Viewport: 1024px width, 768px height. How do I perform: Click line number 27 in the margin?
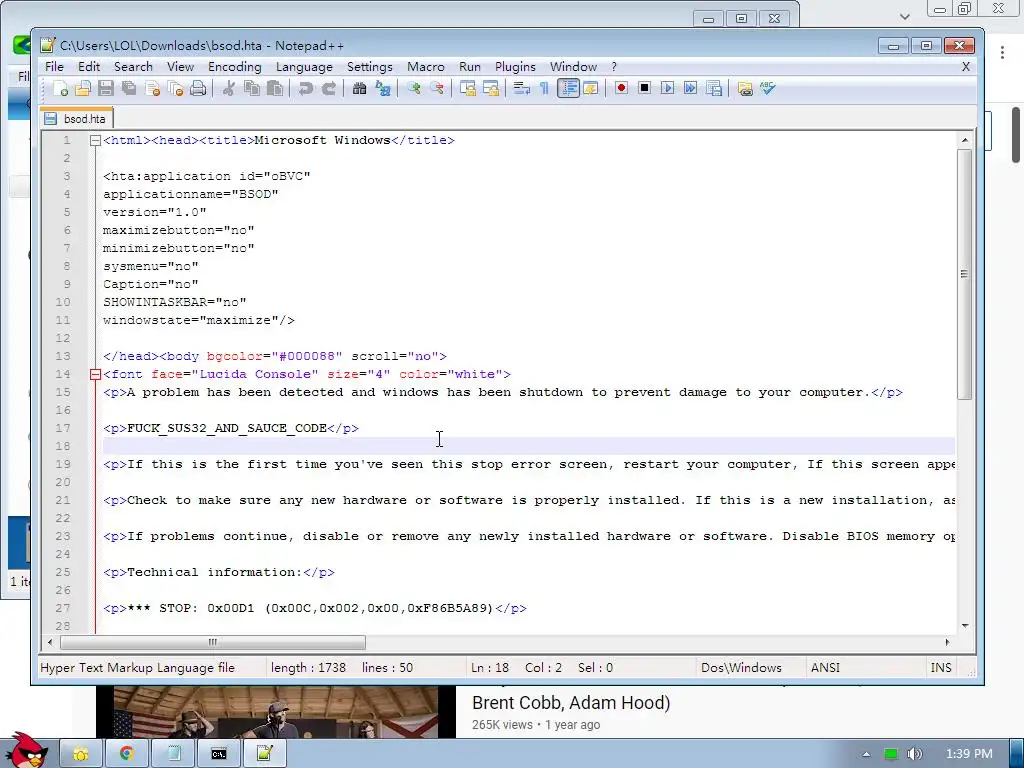point(63,608)
